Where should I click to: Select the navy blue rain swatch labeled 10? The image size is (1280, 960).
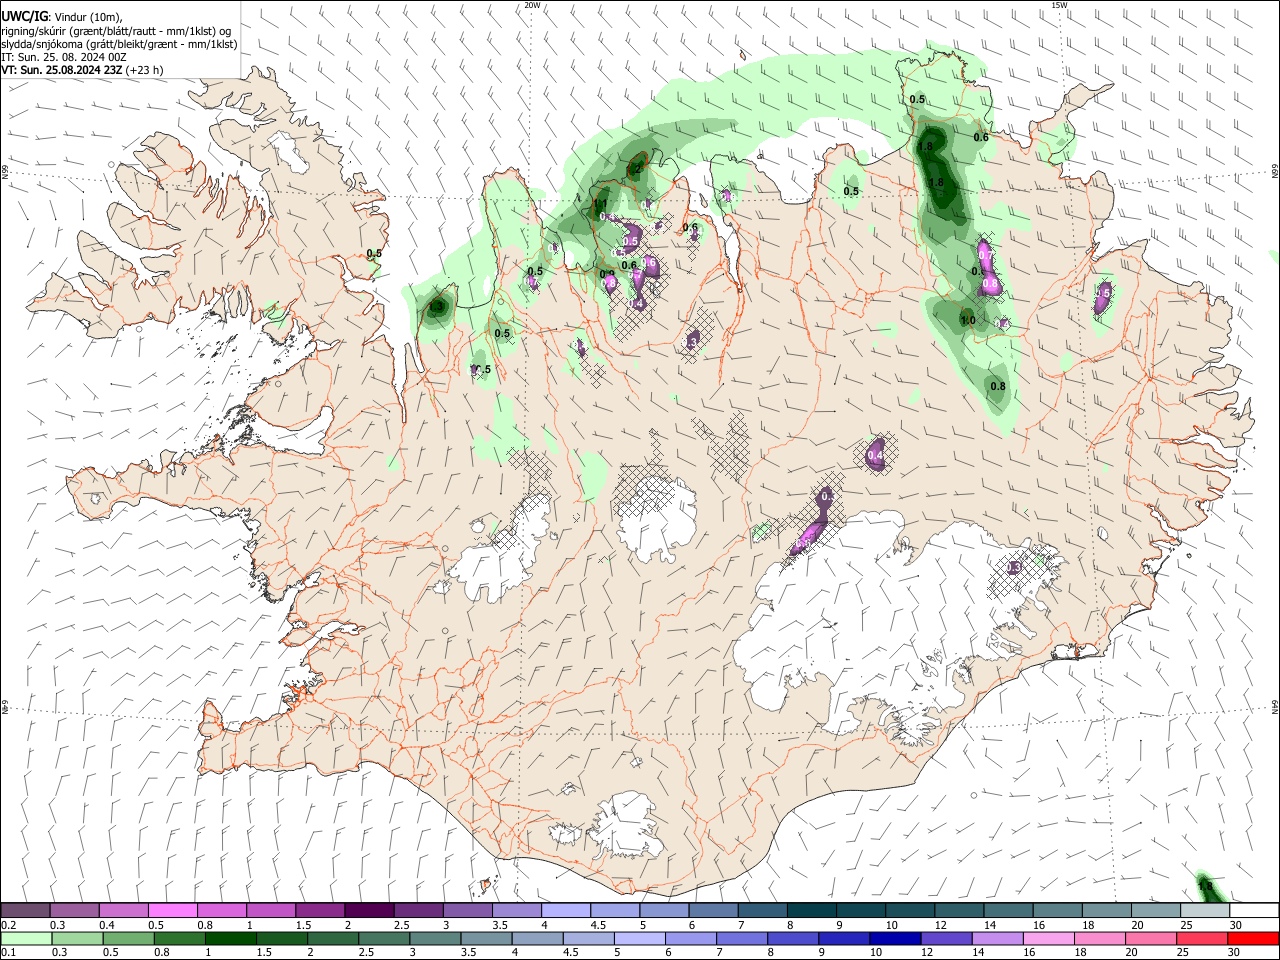(894, 939)
